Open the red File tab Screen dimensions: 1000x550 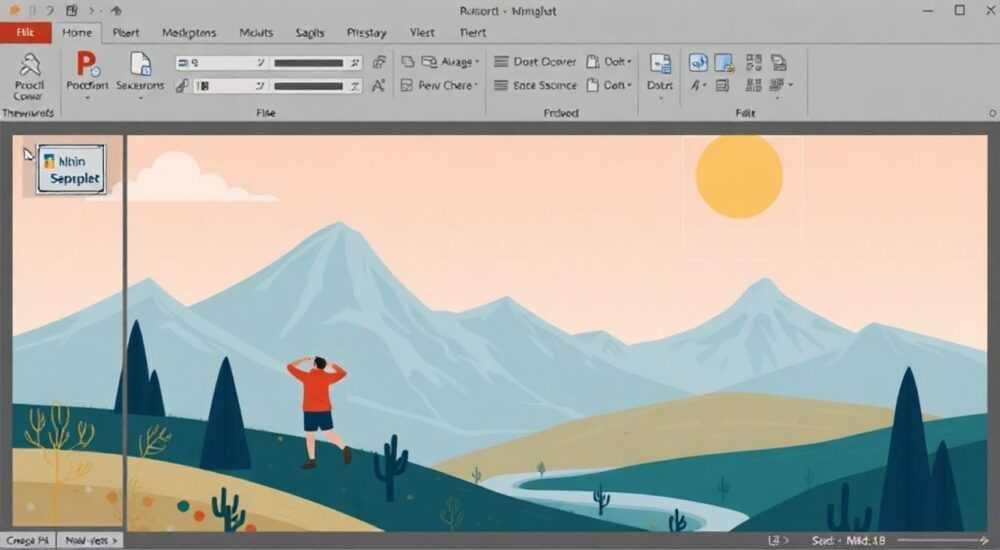point(26,33)
